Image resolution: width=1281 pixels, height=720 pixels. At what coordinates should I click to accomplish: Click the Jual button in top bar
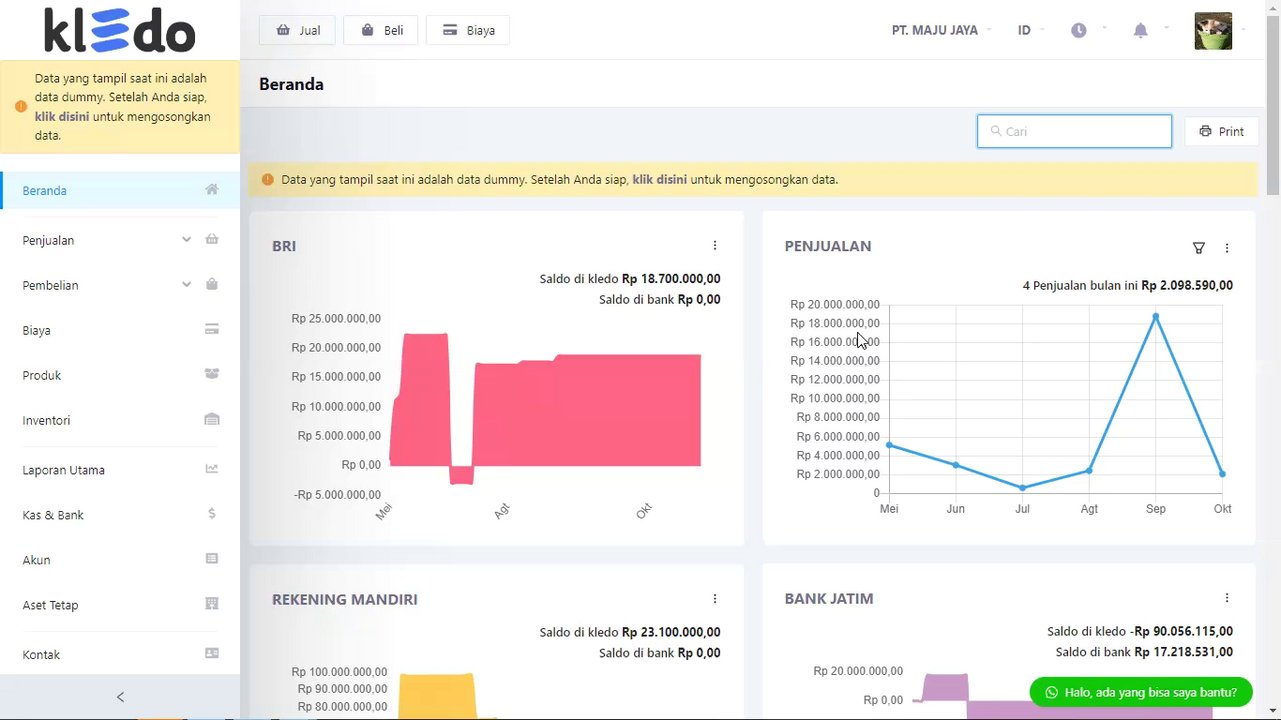297,30
